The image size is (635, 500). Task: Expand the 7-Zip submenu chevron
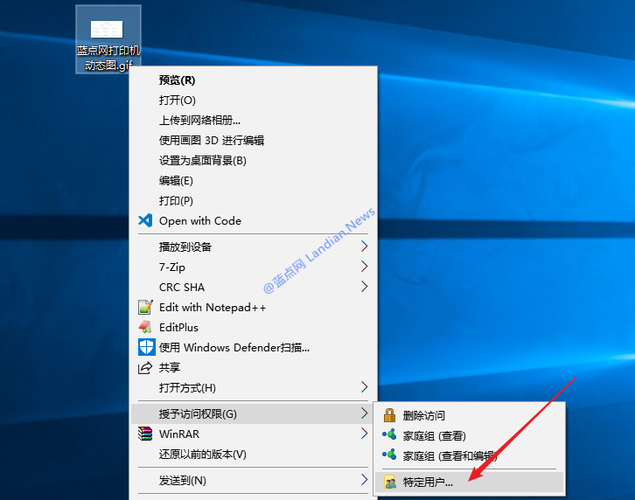point(364,266)
